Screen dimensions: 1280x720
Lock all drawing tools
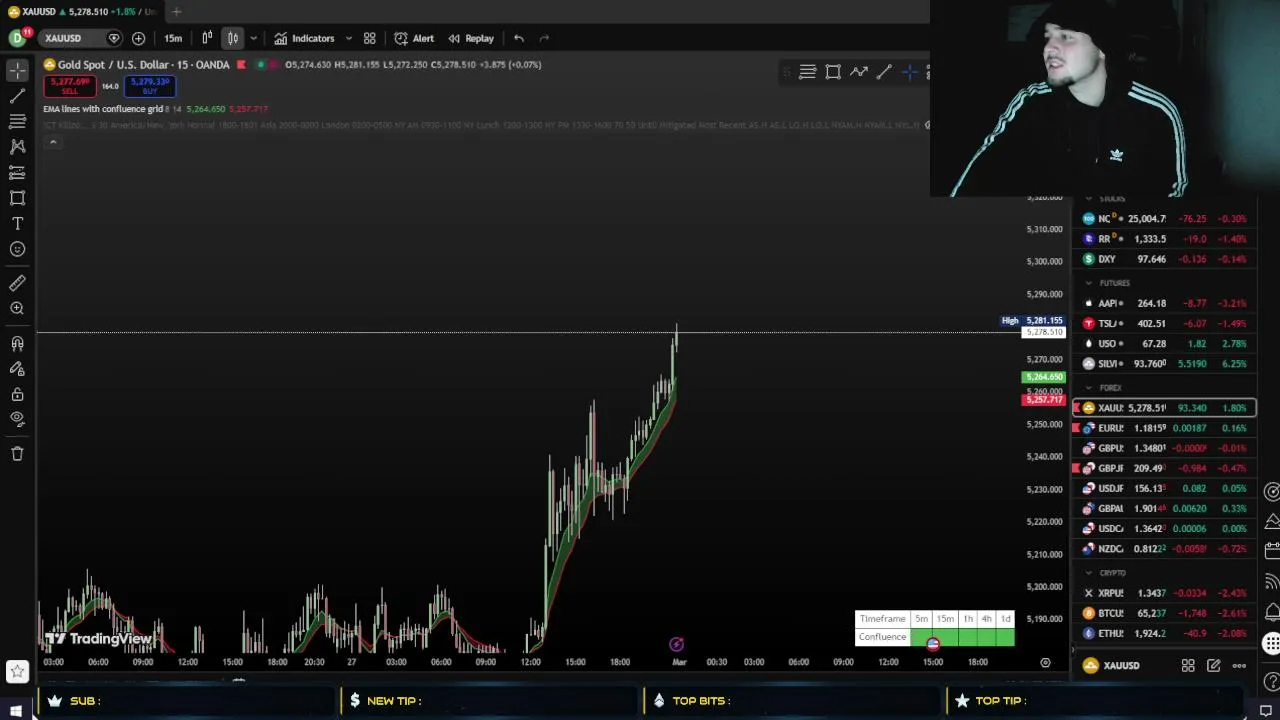[x=17, y=394]
